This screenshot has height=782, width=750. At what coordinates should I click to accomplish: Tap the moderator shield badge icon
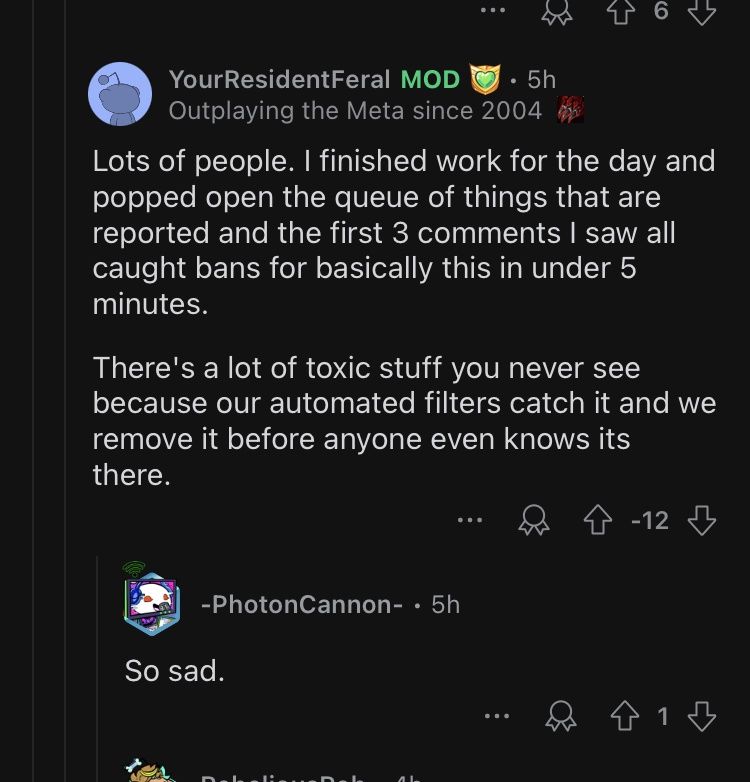[x=484, y=79]
